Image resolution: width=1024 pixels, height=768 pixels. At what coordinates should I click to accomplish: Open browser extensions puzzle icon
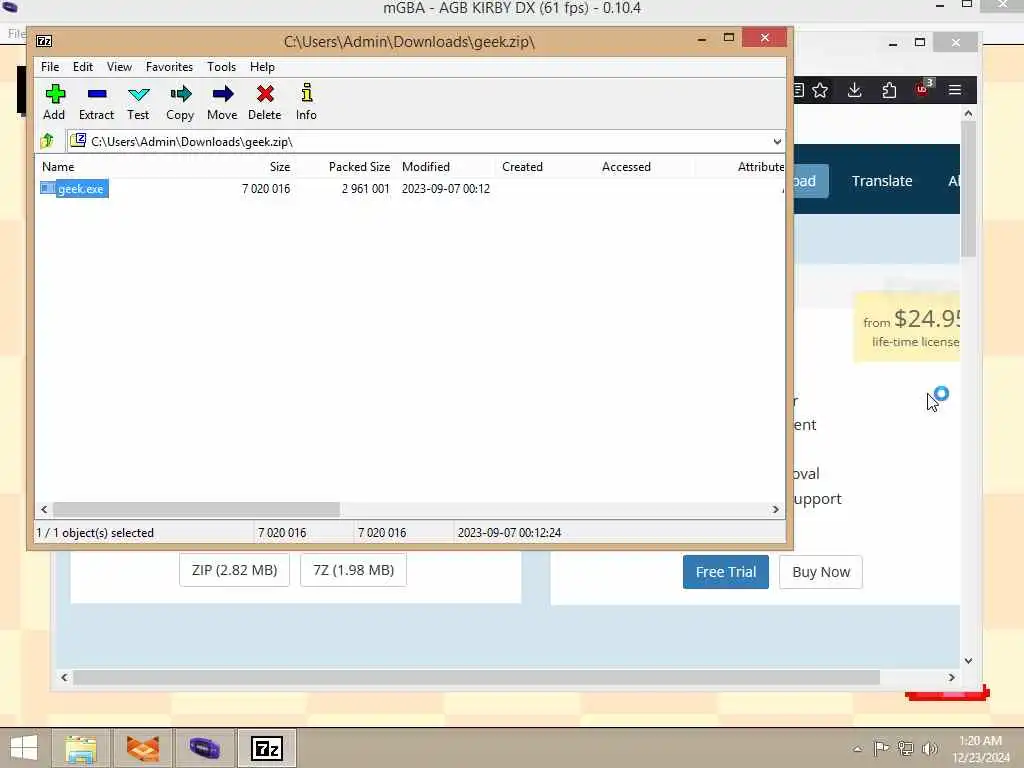889,90
